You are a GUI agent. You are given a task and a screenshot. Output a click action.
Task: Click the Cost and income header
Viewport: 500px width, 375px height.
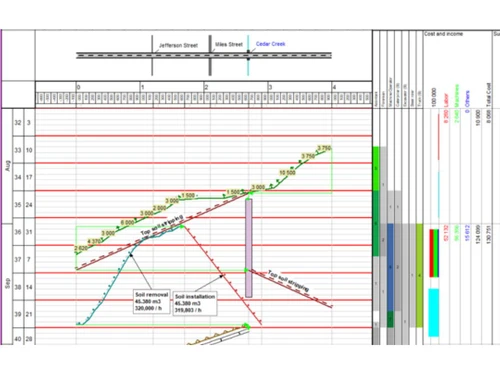tap(443, 34)
